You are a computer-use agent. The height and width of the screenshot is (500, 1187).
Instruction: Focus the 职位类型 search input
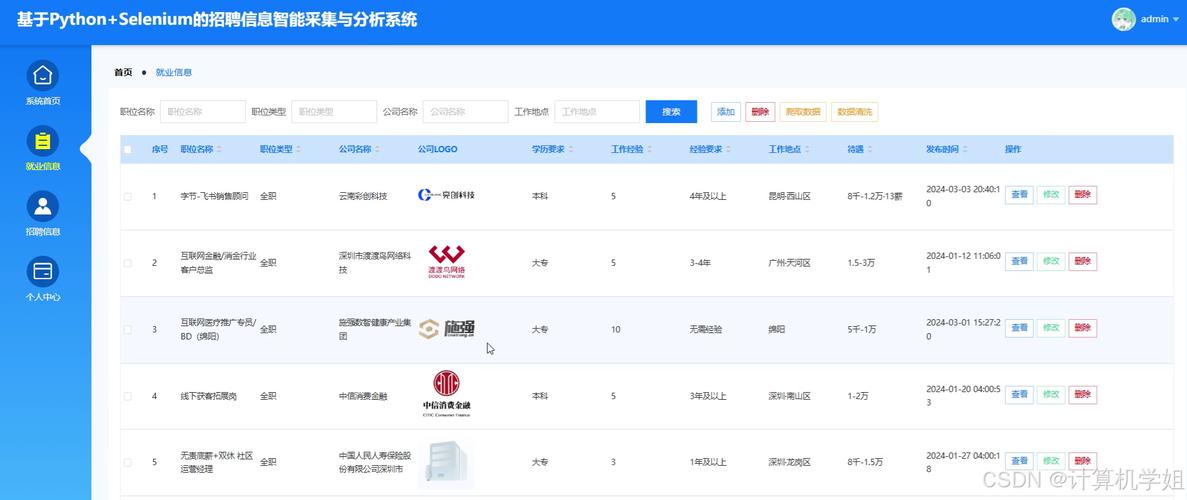point(334,111)
